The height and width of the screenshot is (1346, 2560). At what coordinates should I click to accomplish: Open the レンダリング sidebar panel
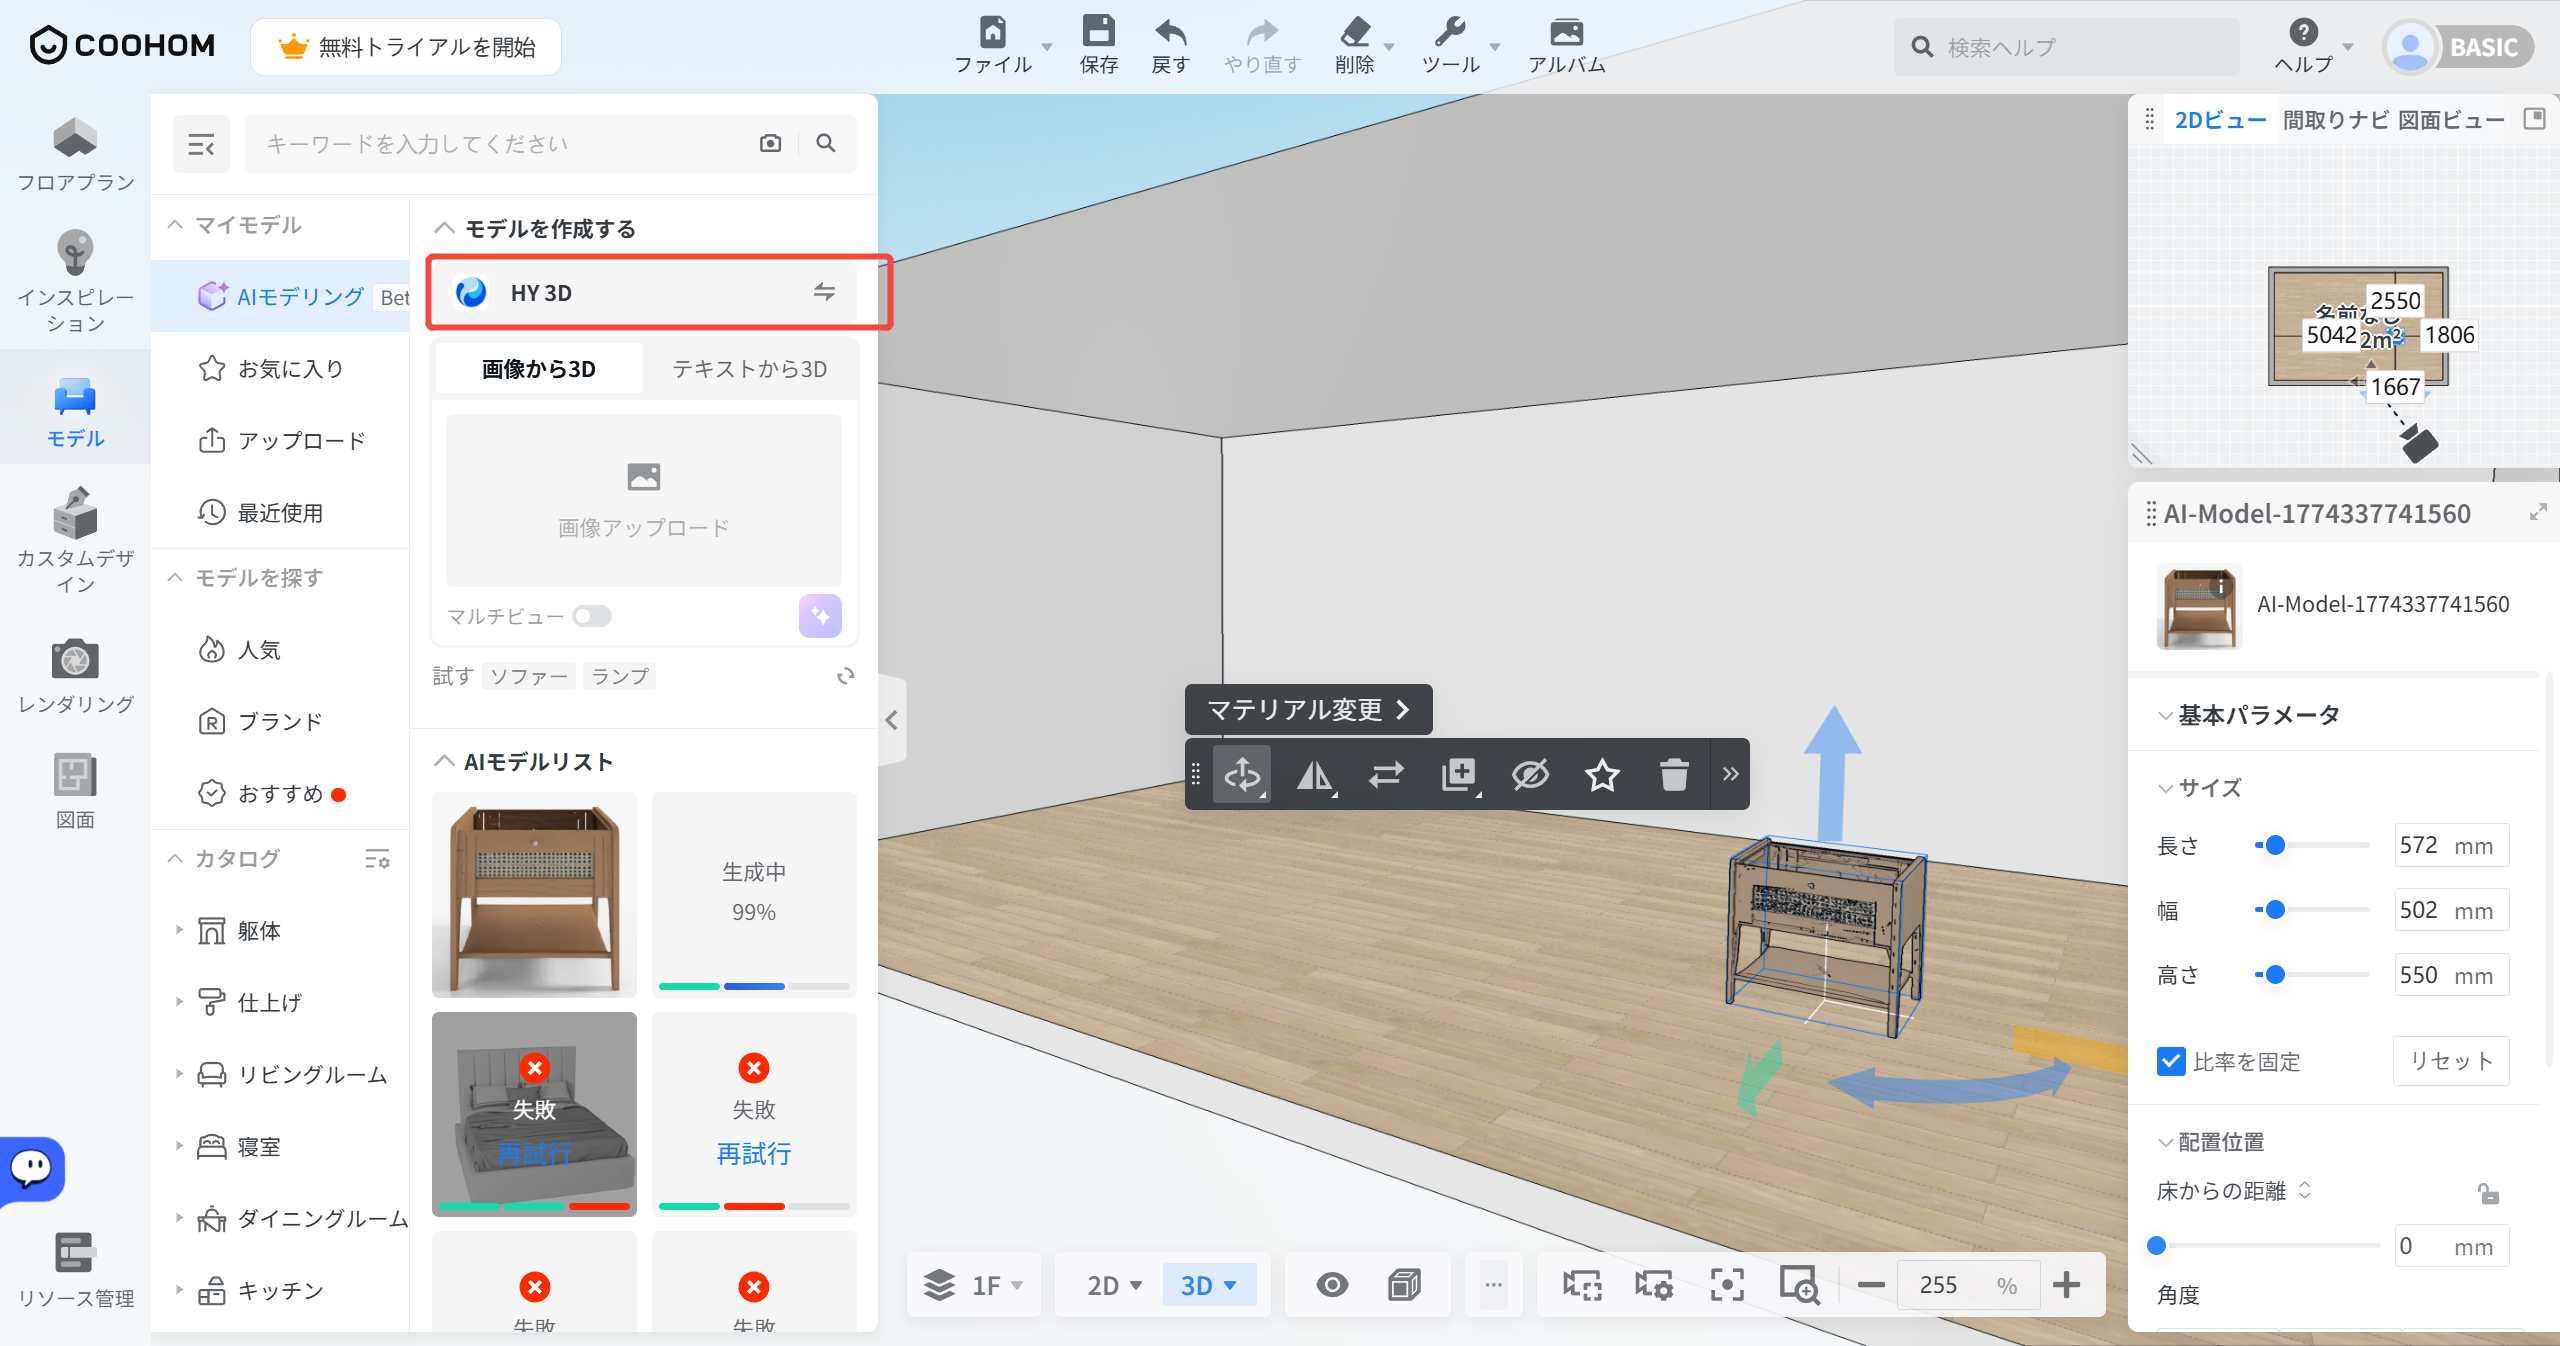[75, 676]
